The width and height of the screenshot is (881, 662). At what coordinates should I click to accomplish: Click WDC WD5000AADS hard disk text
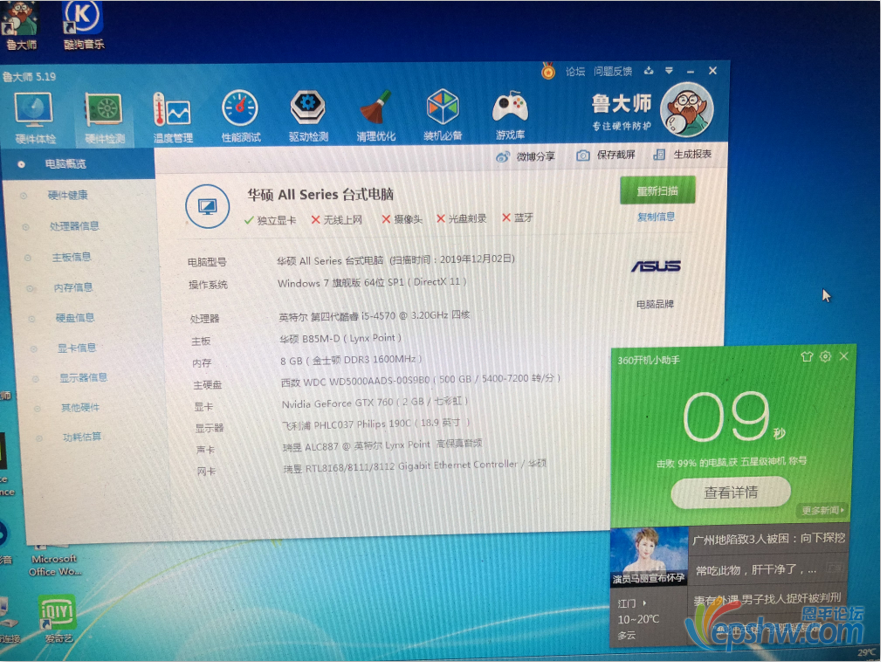(x=421, y=380)
